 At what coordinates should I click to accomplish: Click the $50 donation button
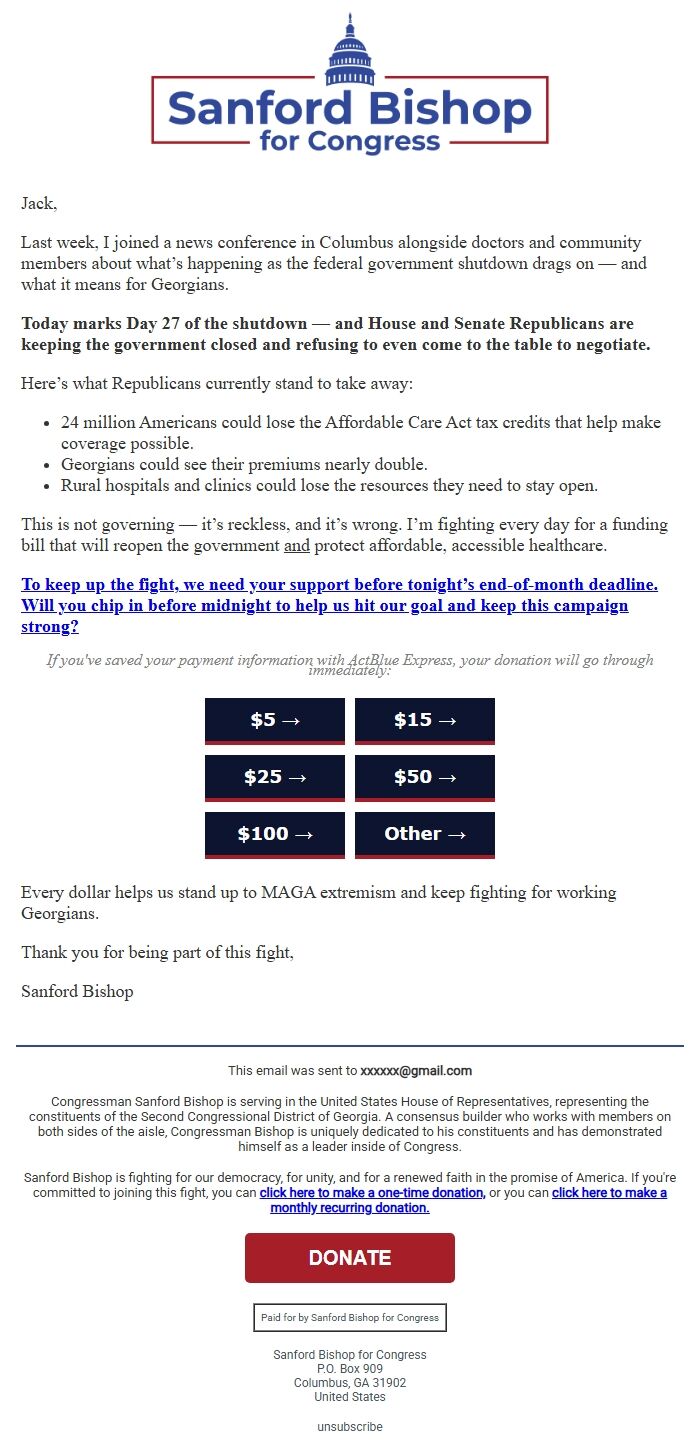424,777
